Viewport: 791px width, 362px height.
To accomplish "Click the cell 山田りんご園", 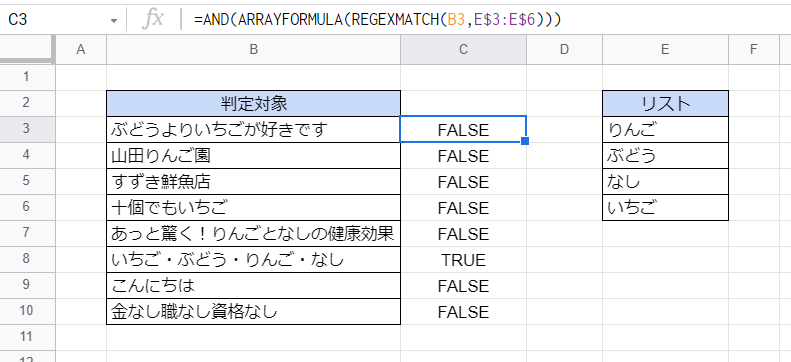I will [x=254, y=155].
